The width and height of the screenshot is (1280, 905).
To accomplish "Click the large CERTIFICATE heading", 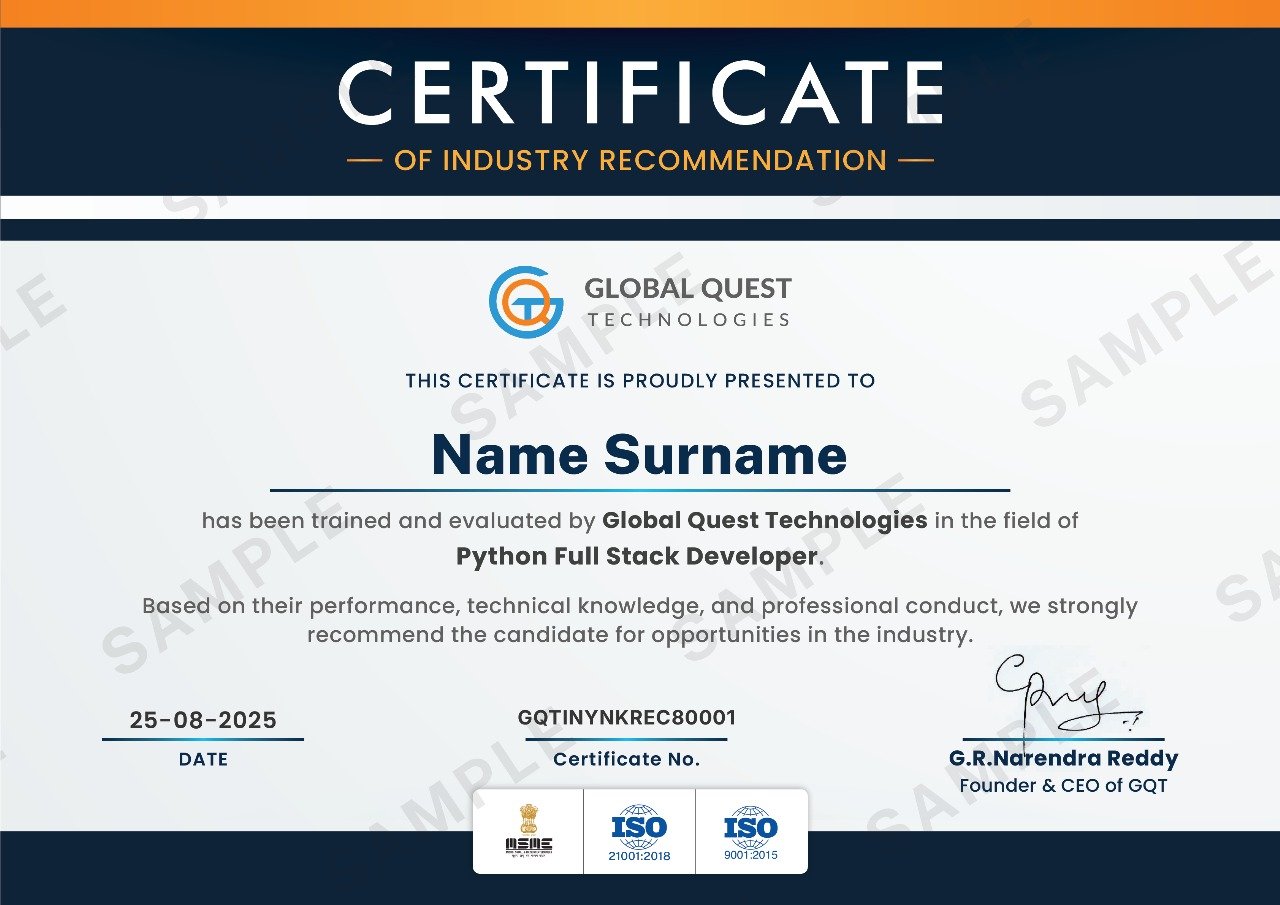I will 640,92.
